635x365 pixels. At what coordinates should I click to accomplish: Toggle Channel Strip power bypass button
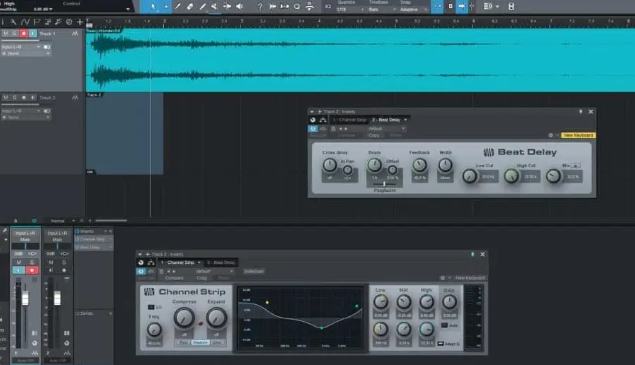pos(141,271)
